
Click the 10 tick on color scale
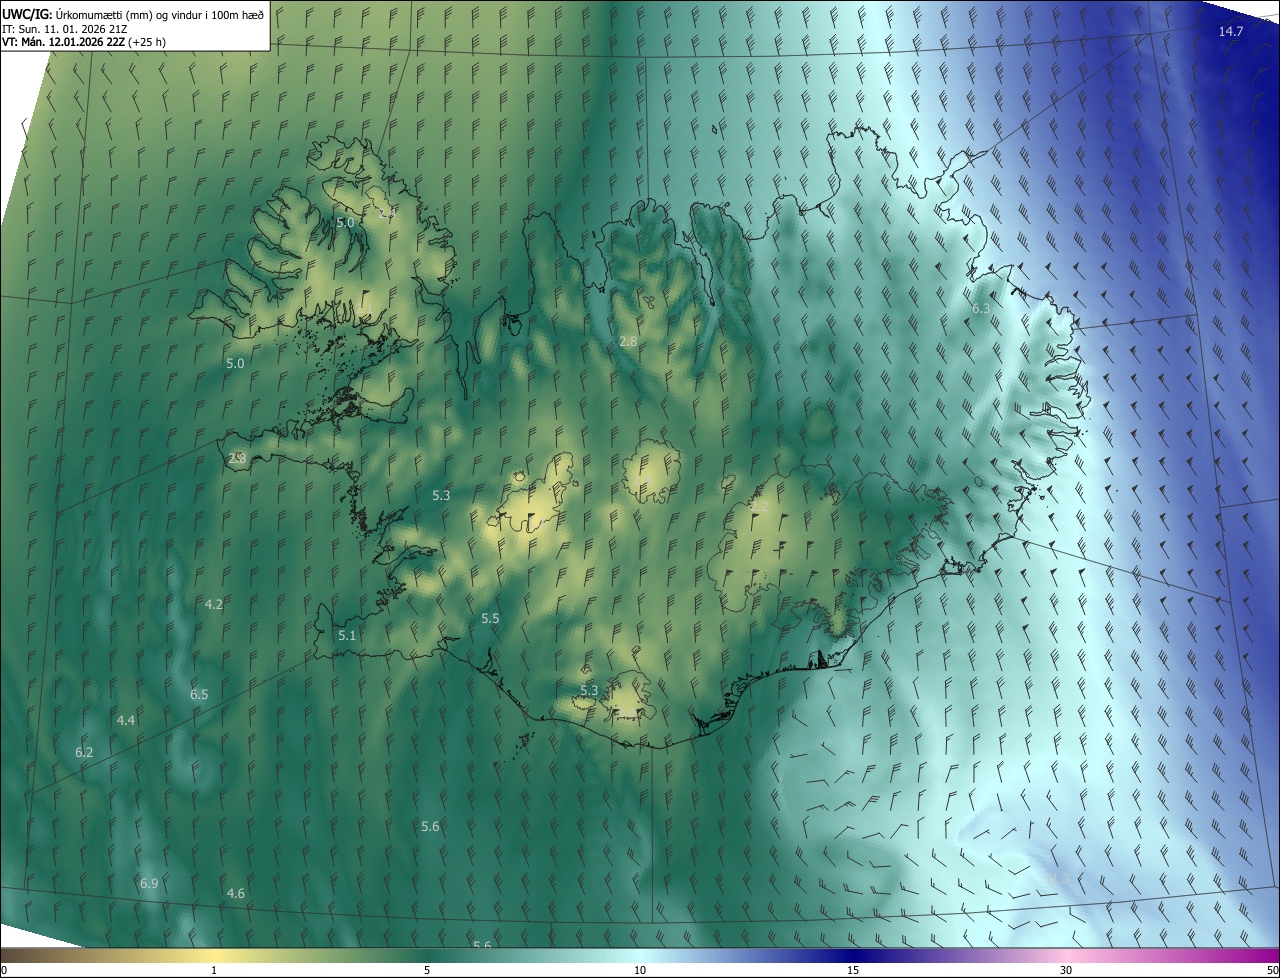coord(640,970)
